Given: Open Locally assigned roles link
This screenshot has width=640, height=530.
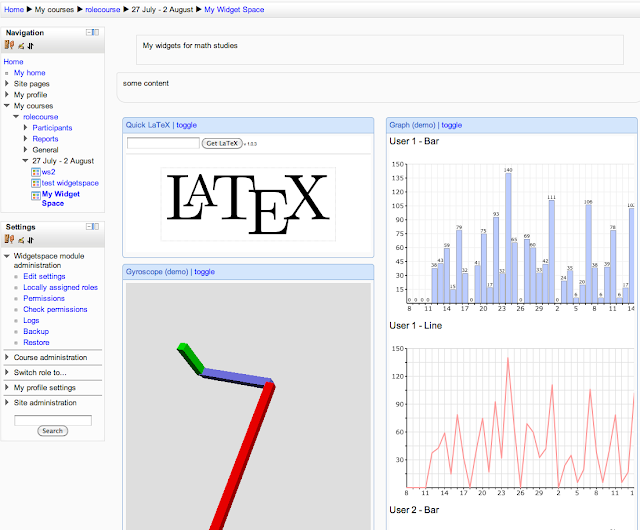Looking at the screenshot, I should [x=60, y=287].
